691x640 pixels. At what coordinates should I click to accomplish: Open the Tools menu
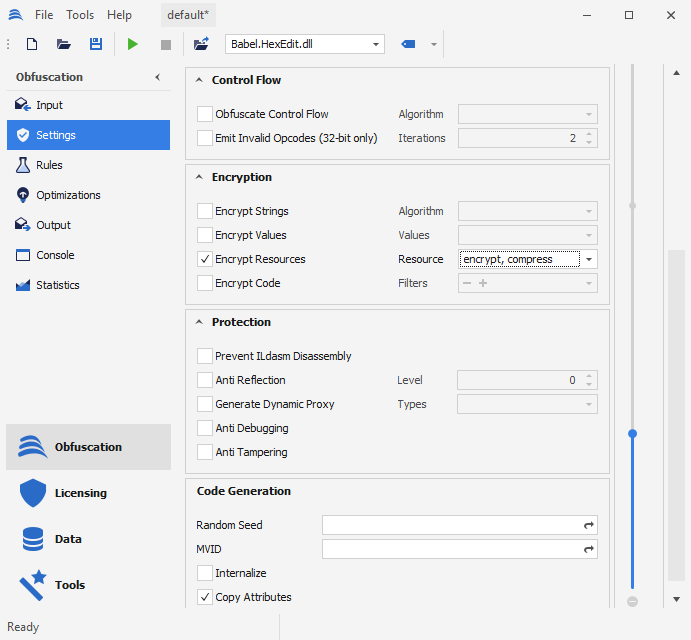[80, 15]
